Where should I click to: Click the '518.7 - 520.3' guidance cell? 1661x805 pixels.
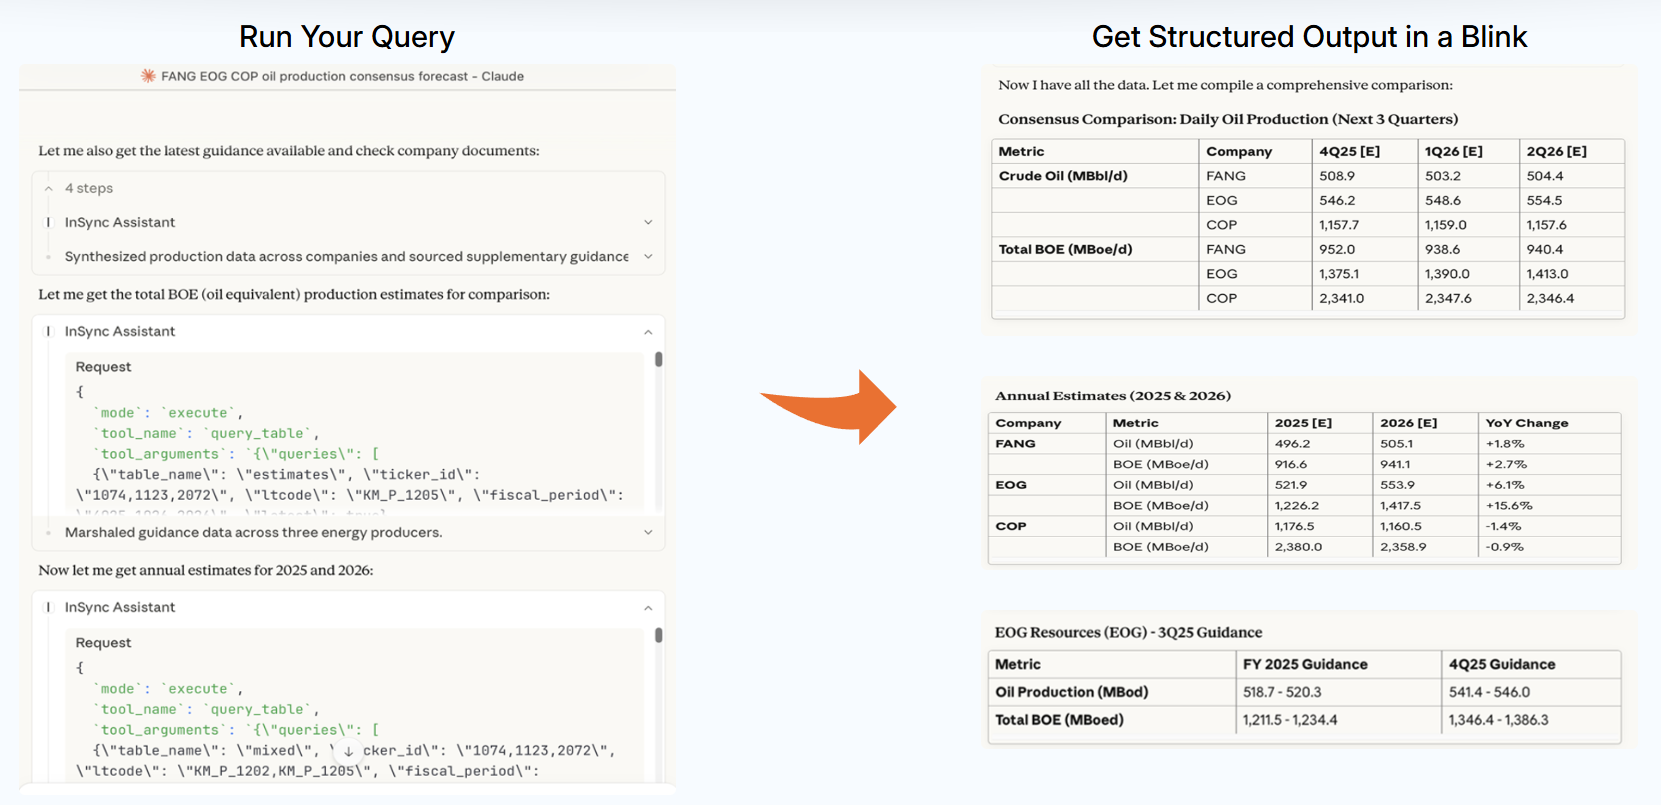coord(1282,692)
